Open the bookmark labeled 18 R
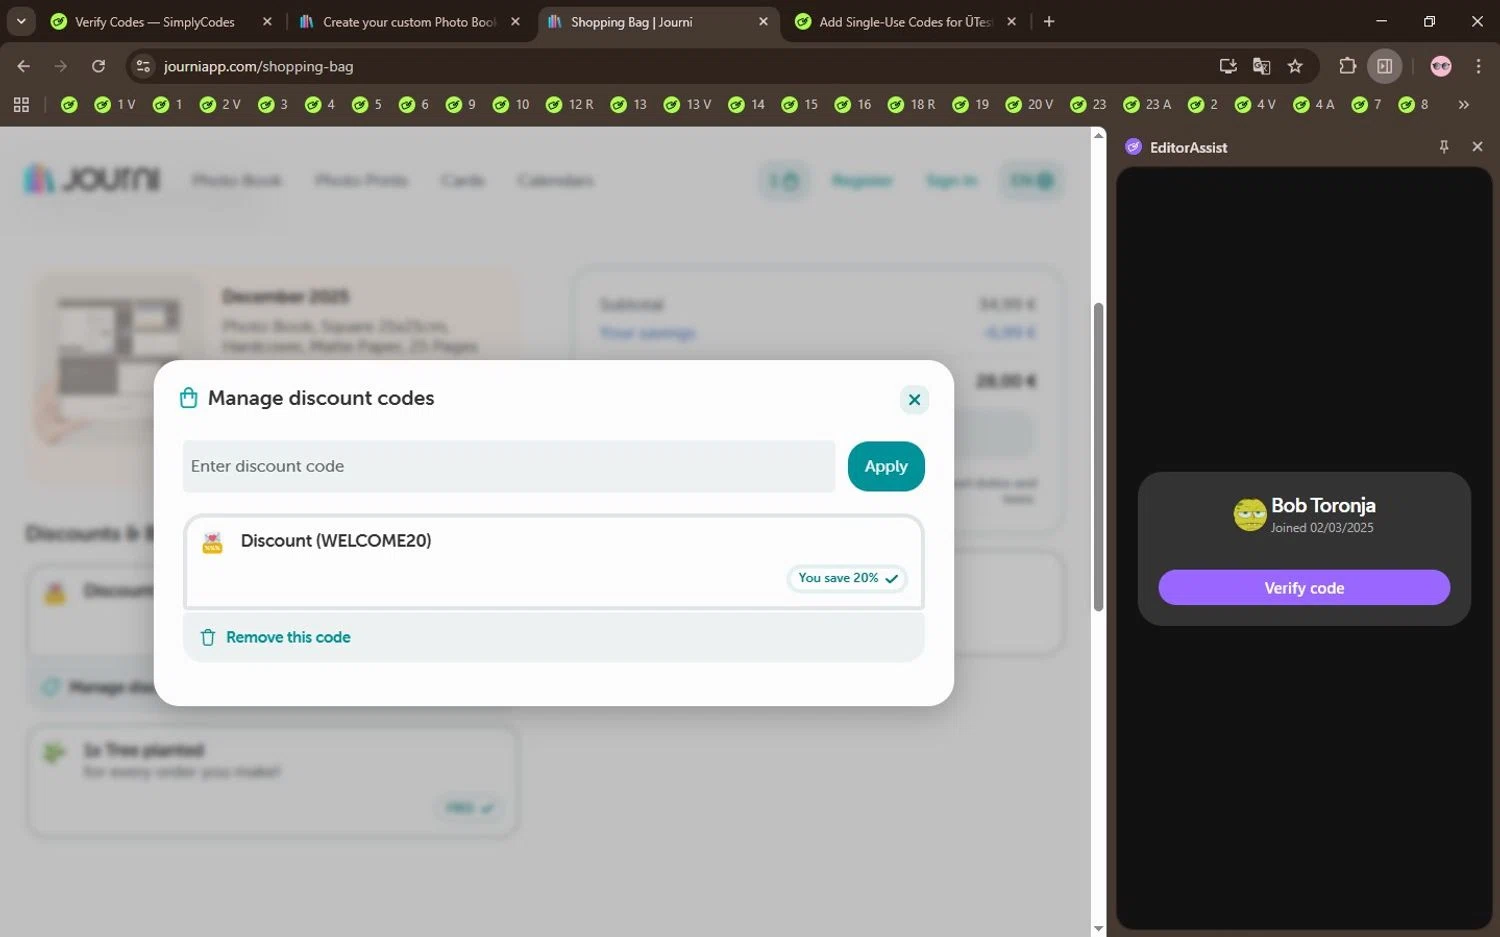The image size is (1500, 937). coord(912,104)
